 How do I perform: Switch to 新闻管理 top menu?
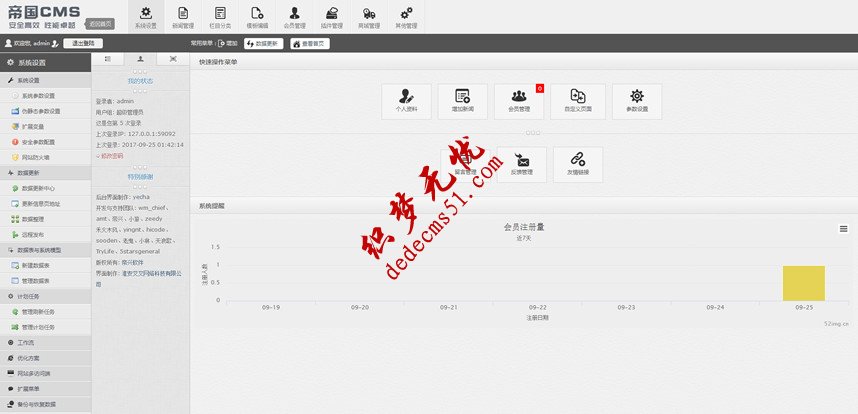click(183, 17)
